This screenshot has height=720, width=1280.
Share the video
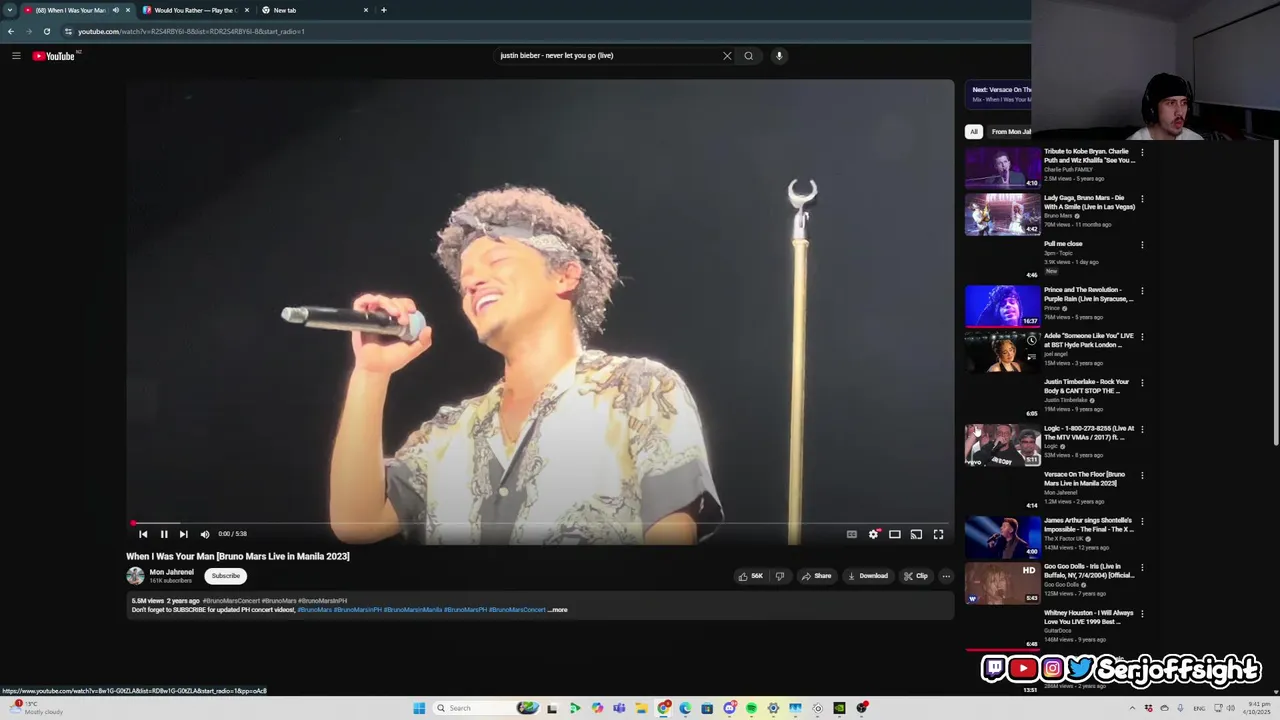817,576
